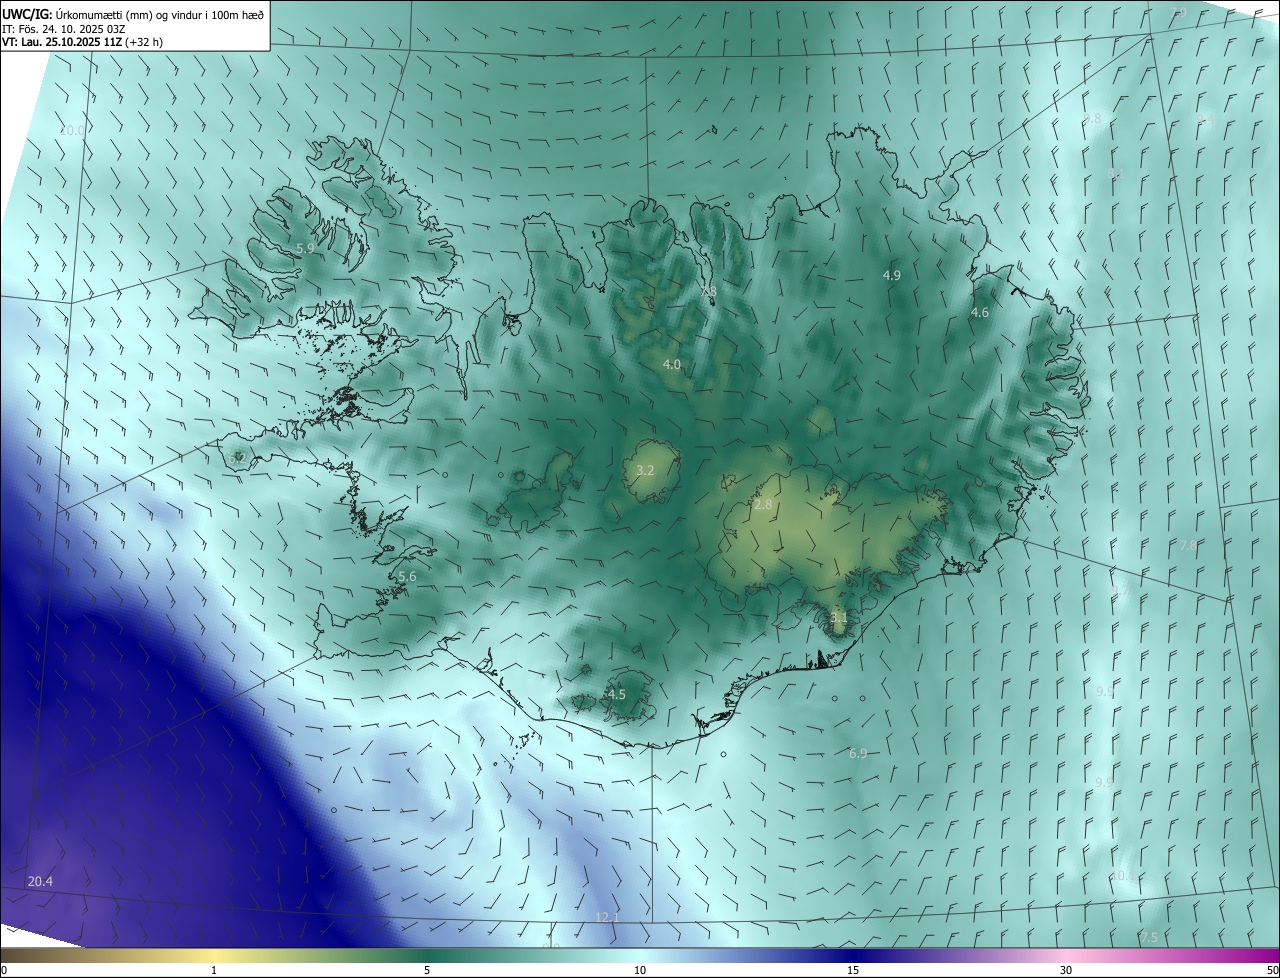The image size is (1280, 978).
Task: Click the 10.1 value in the southeast ocean
Action: (1123, 875)
